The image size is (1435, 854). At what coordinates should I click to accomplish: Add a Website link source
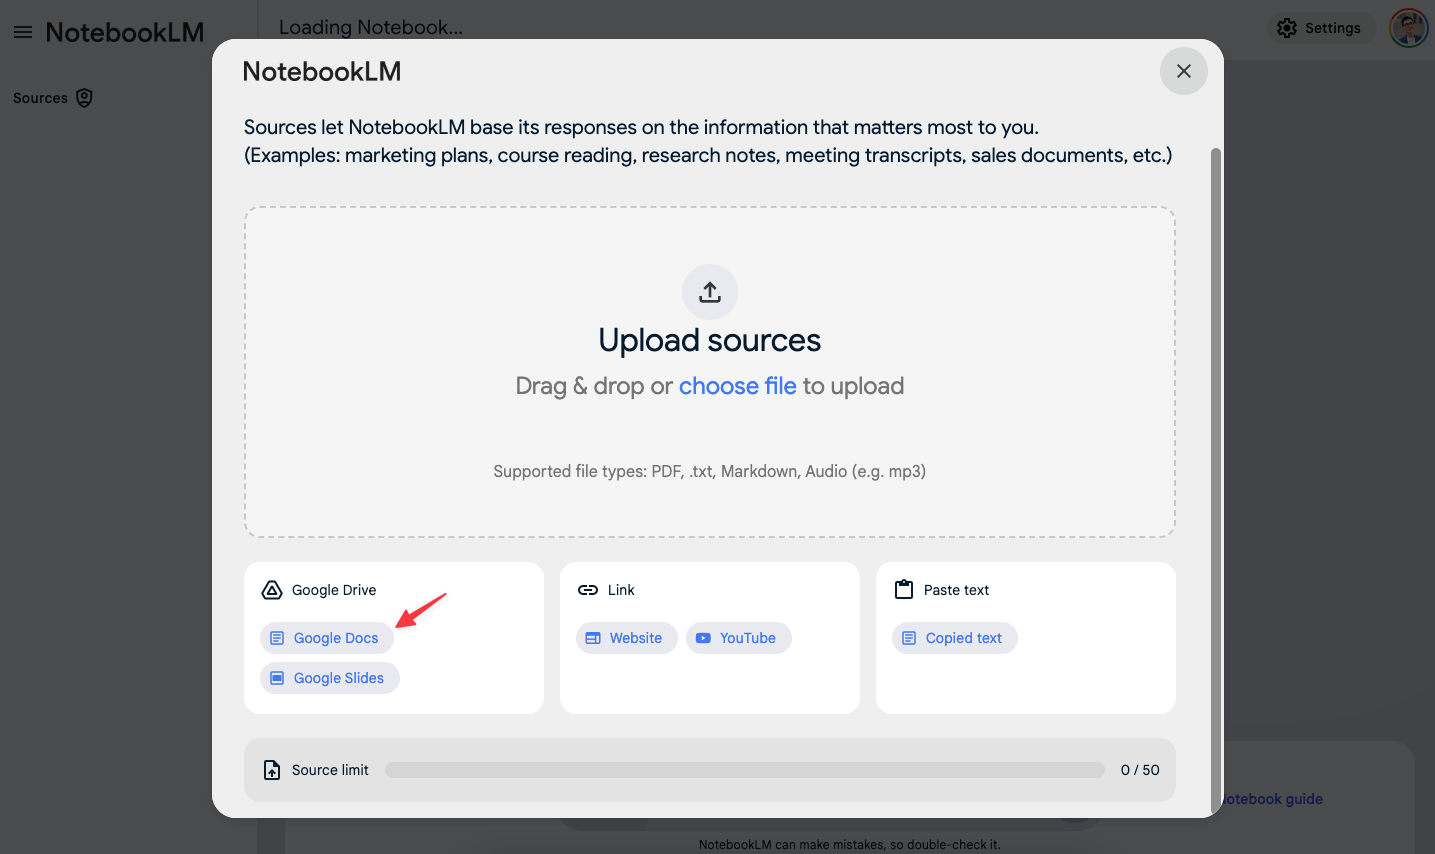(x=627, y=637)
